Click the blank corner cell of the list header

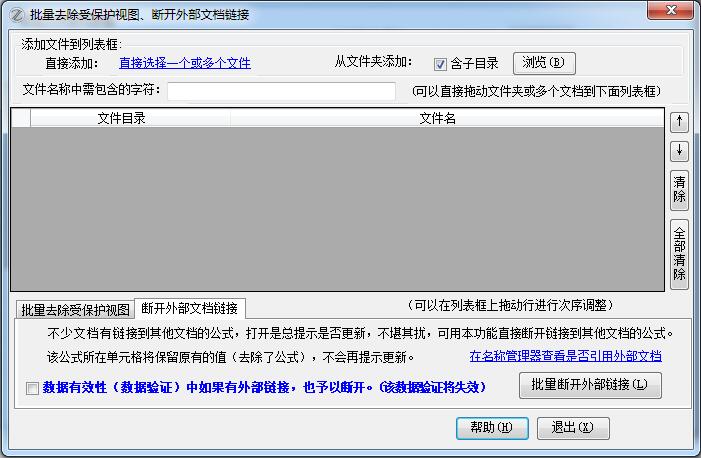(21, 119)
